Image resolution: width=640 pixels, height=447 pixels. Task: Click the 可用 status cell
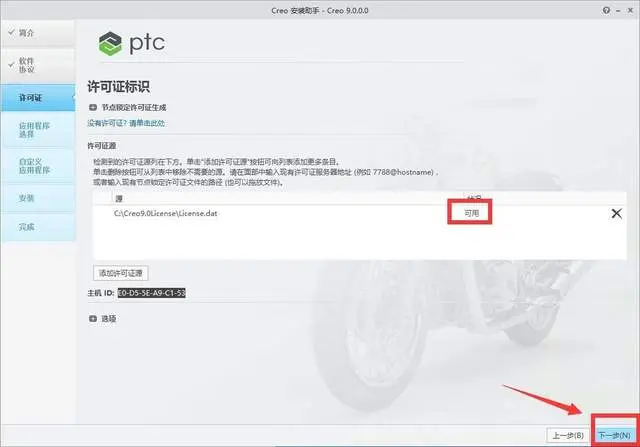pos(471,213)
